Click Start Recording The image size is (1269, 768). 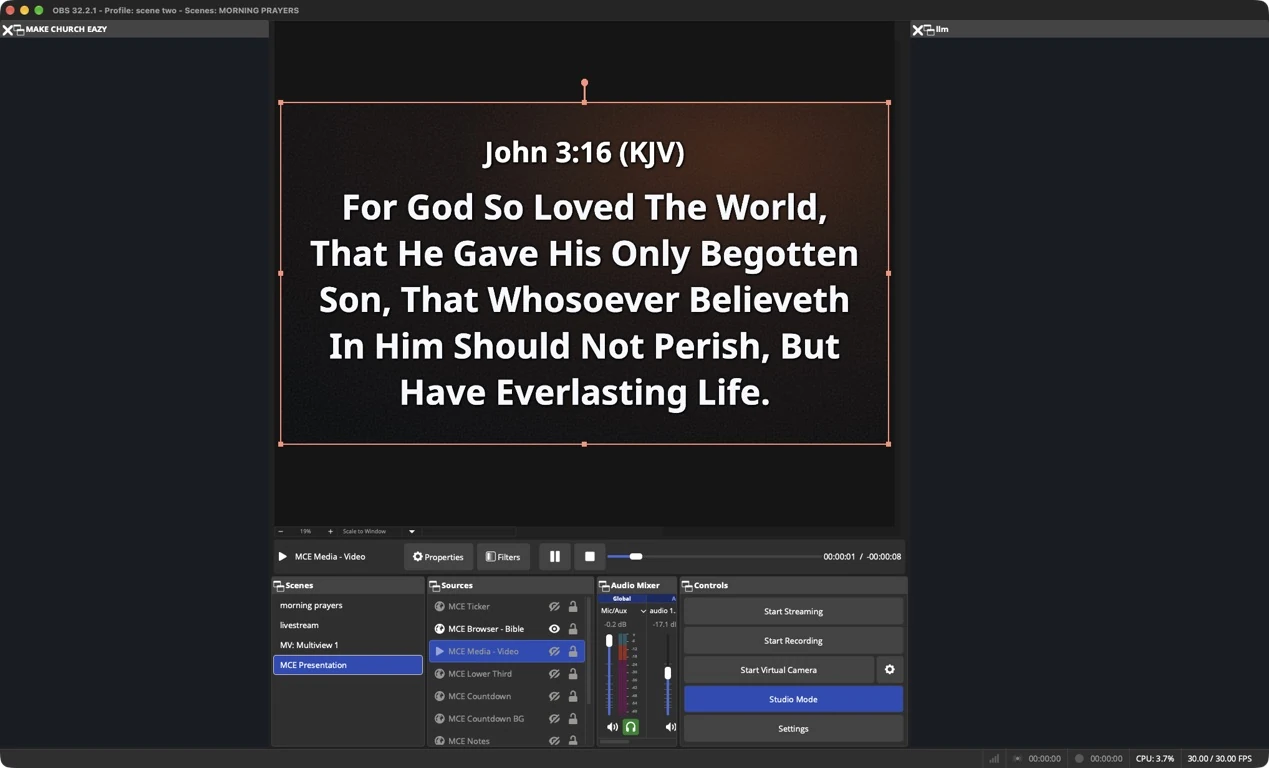tap(794, 641)
